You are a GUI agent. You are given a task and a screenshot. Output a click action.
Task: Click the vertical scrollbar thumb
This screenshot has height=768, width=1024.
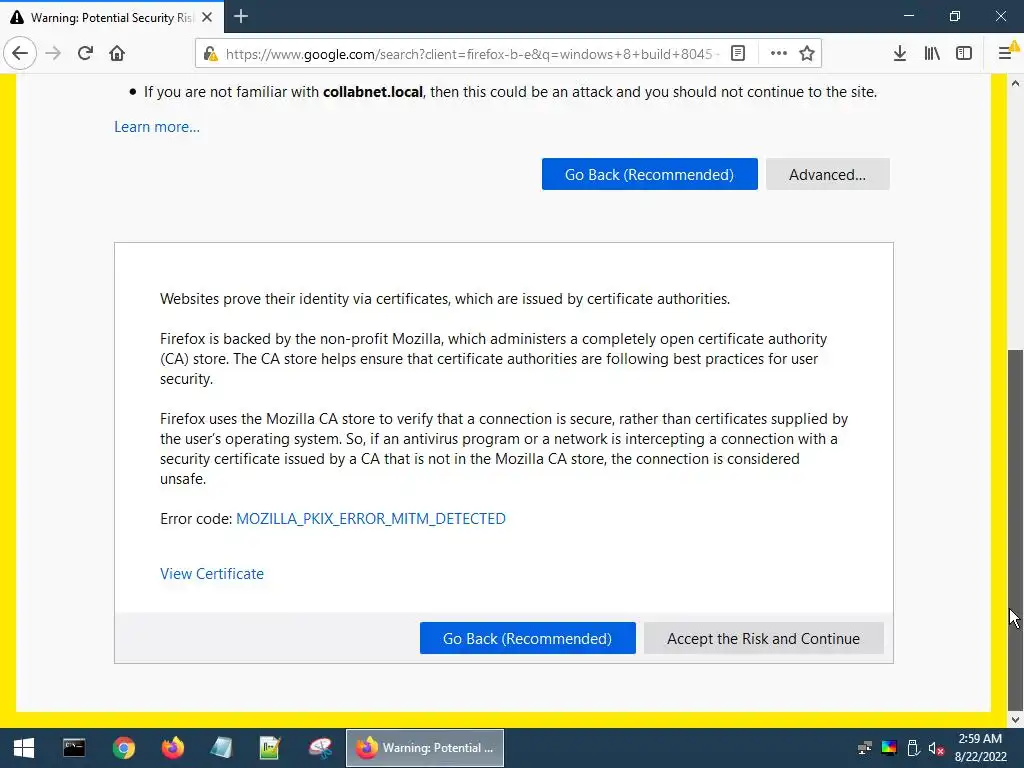click(x=1016, y=529)
